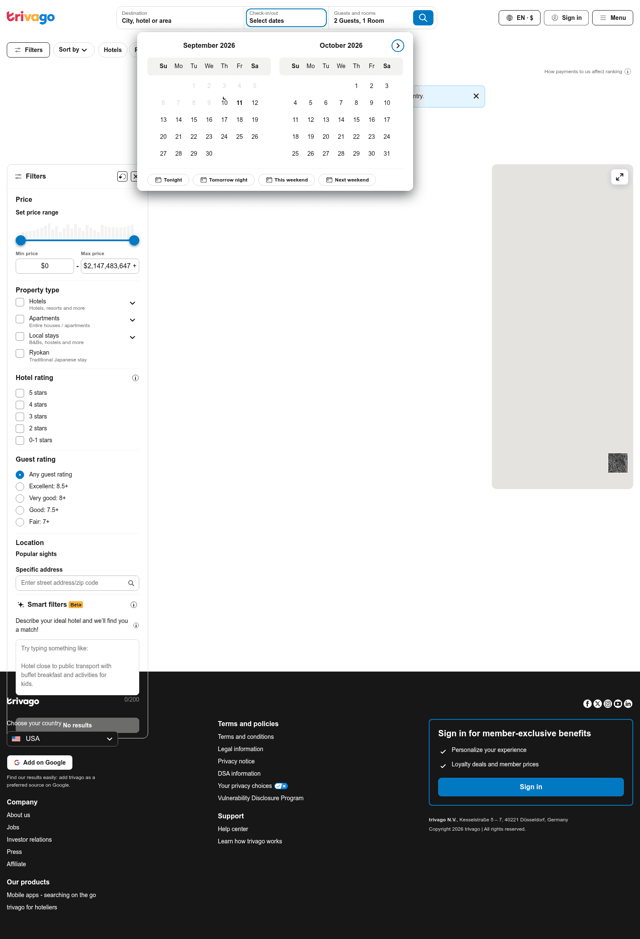Click info icon beside ideal hotel description
Image resolution: width=640 pixels, height=939 pixels.
tap(136, 626)
